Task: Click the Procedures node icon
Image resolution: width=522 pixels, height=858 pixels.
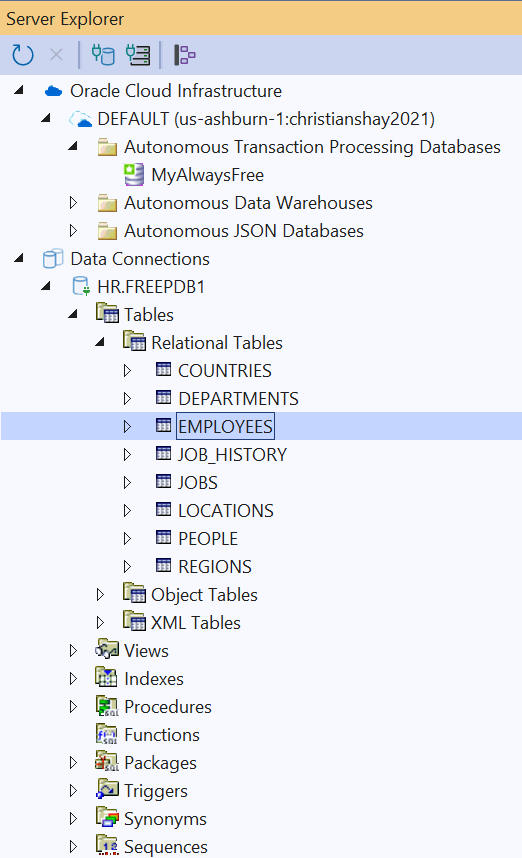Action: coord(107,706)
